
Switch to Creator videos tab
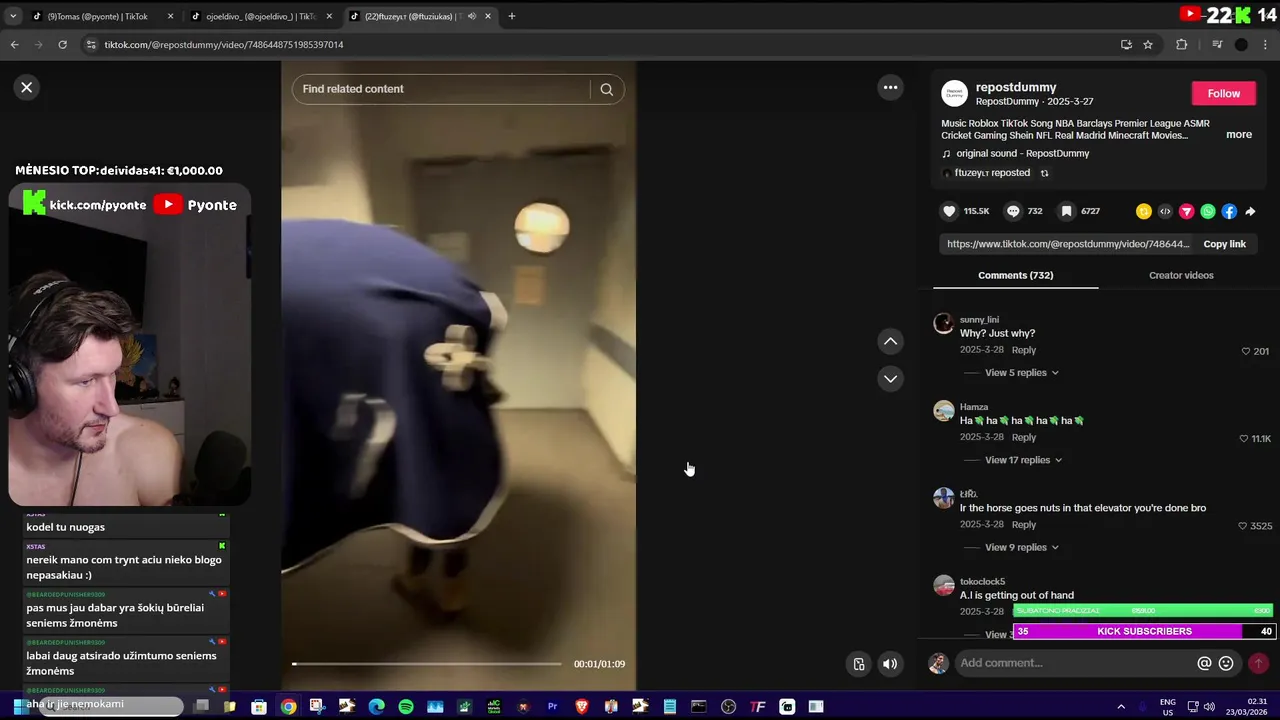click(1181, 275)
